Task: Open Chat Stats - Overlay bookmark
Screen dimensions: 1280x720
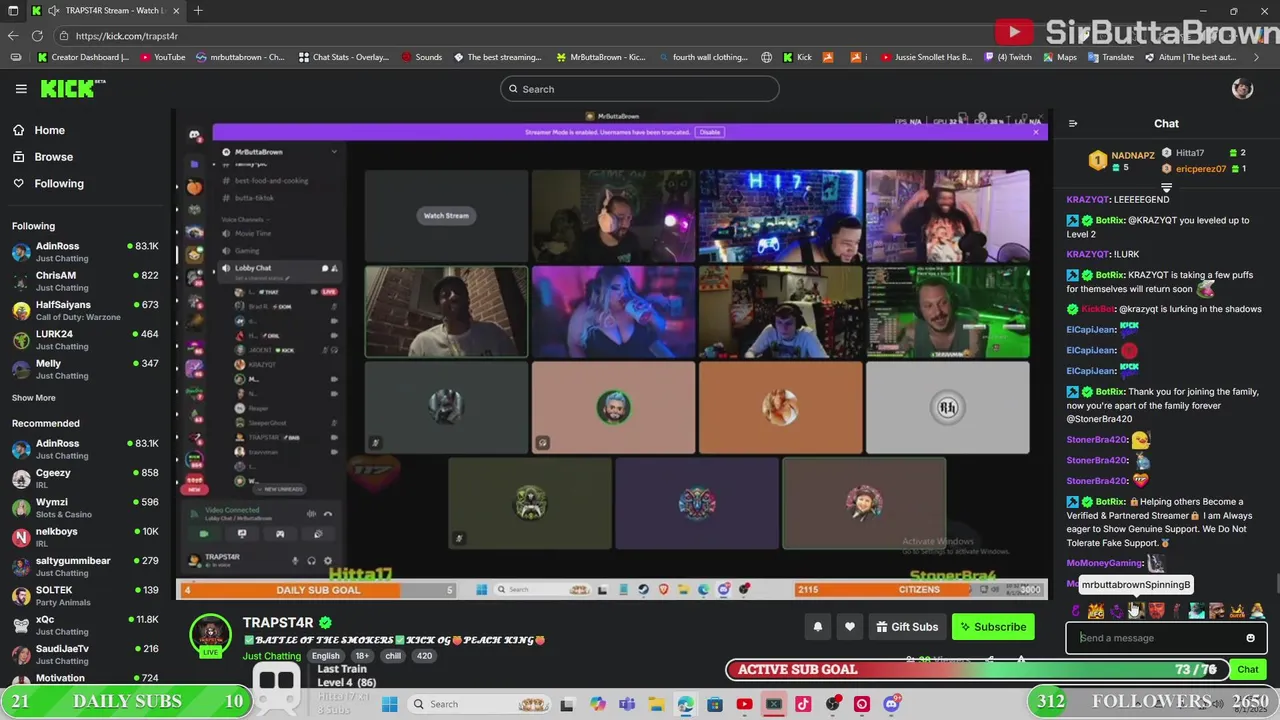Action: [x=344, y=58]
